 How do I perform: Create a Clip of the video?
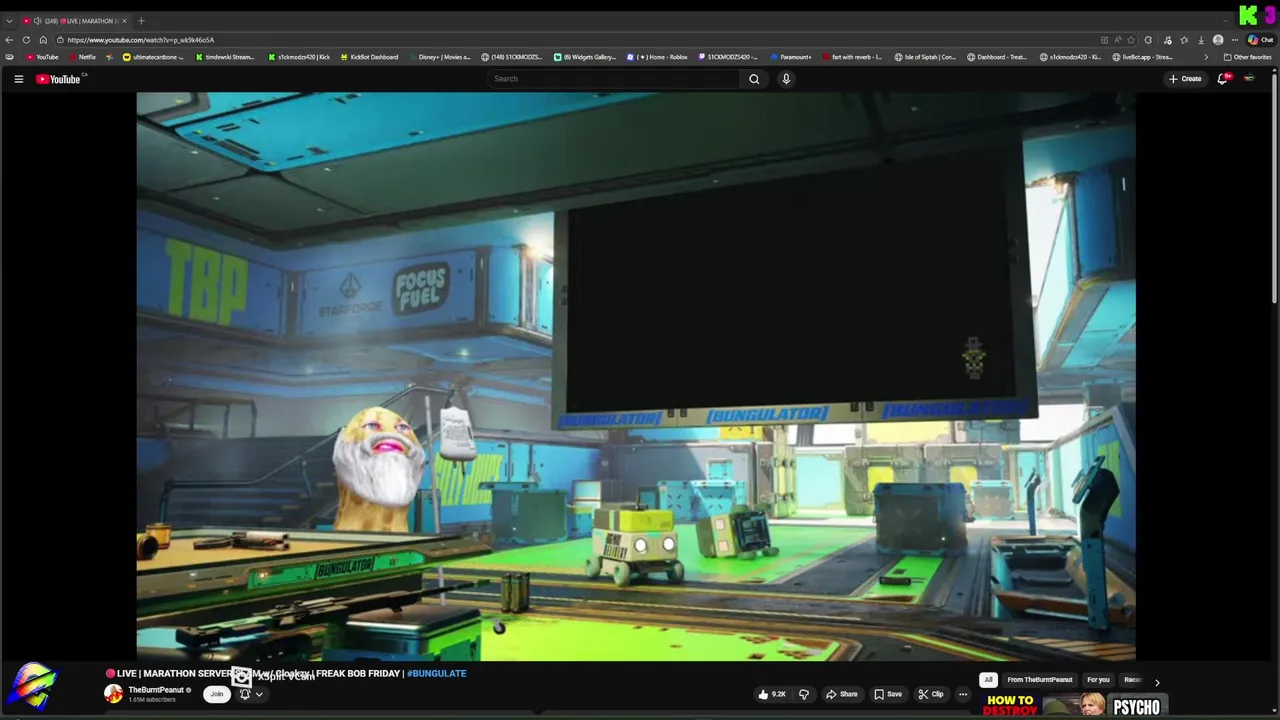(x=931, y=694)
